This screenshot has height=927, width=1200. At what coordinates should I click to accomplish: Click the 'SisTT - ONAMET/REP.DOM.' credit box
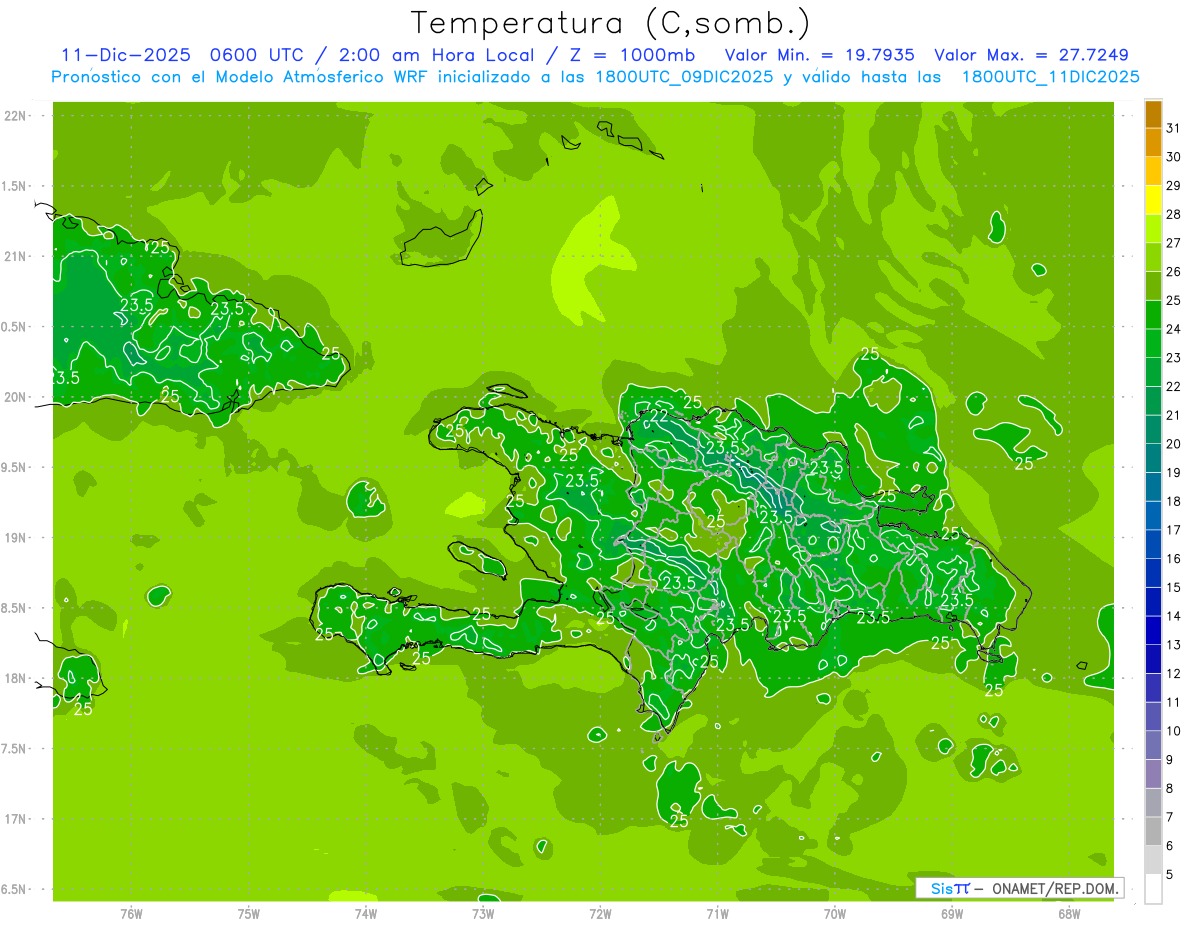[1019, 888]
